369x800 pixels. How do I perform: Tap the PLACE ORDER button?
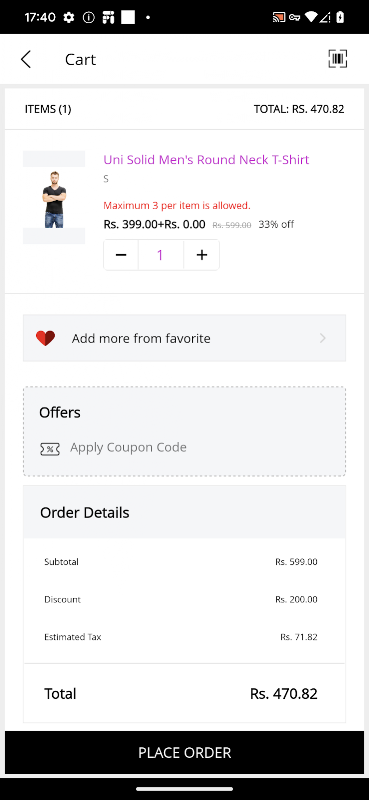point(184,753)
